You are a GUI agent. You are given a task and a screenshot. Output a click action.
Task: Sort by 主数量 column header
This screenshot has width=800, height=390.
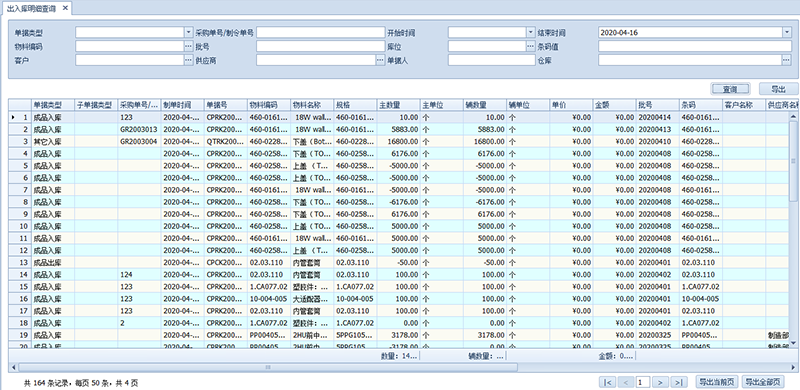click(398, 105)
